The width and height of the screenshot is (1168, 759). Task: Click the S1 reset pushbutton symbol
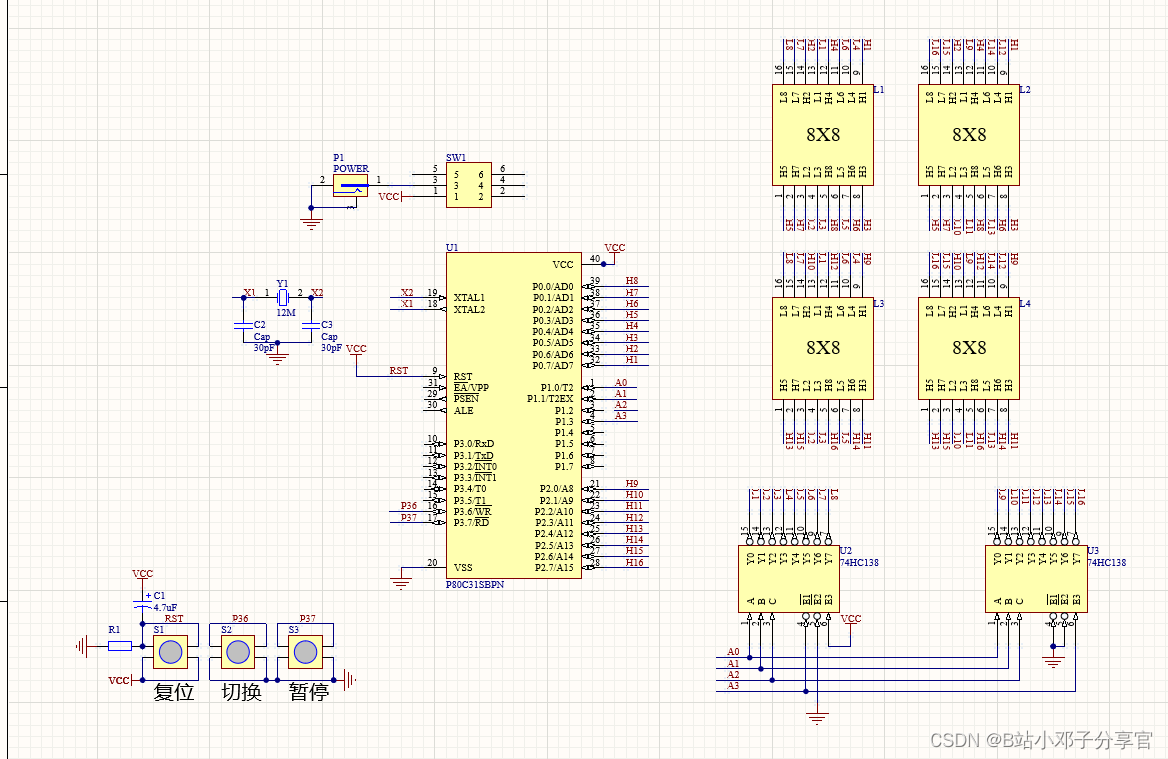click(171, 652)
